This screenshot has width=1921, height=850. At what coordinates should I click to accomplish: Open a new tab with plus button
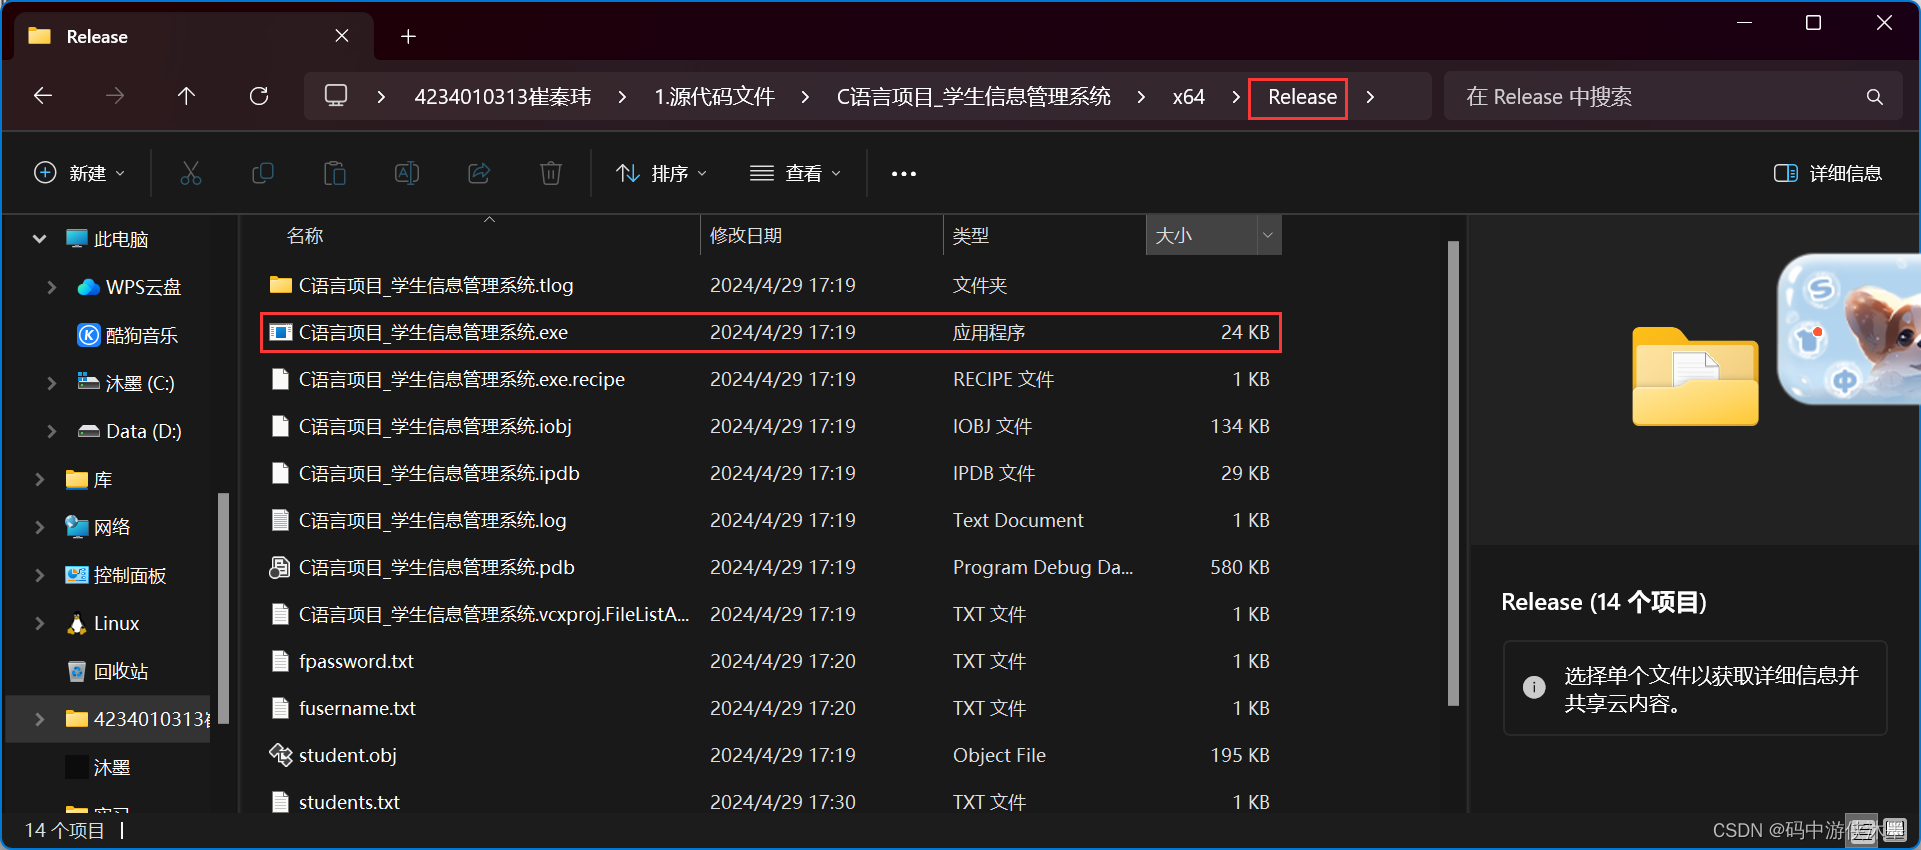click(x=408, y=36)
